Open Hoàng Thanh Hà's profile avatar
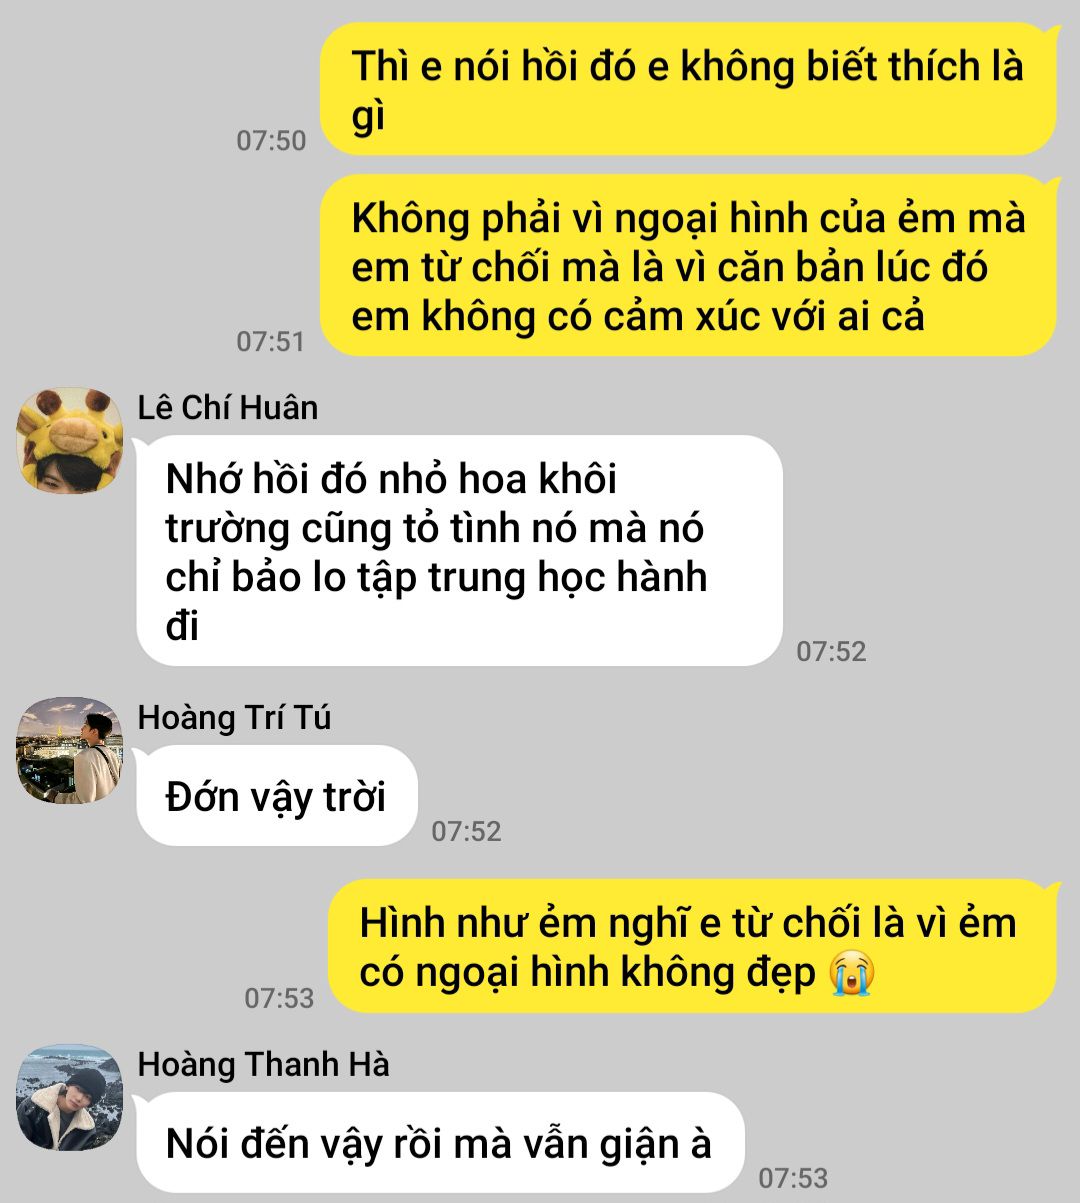Image resolution: width=1080 pixels, height=1203 pixels. [x=70, y=1097]
